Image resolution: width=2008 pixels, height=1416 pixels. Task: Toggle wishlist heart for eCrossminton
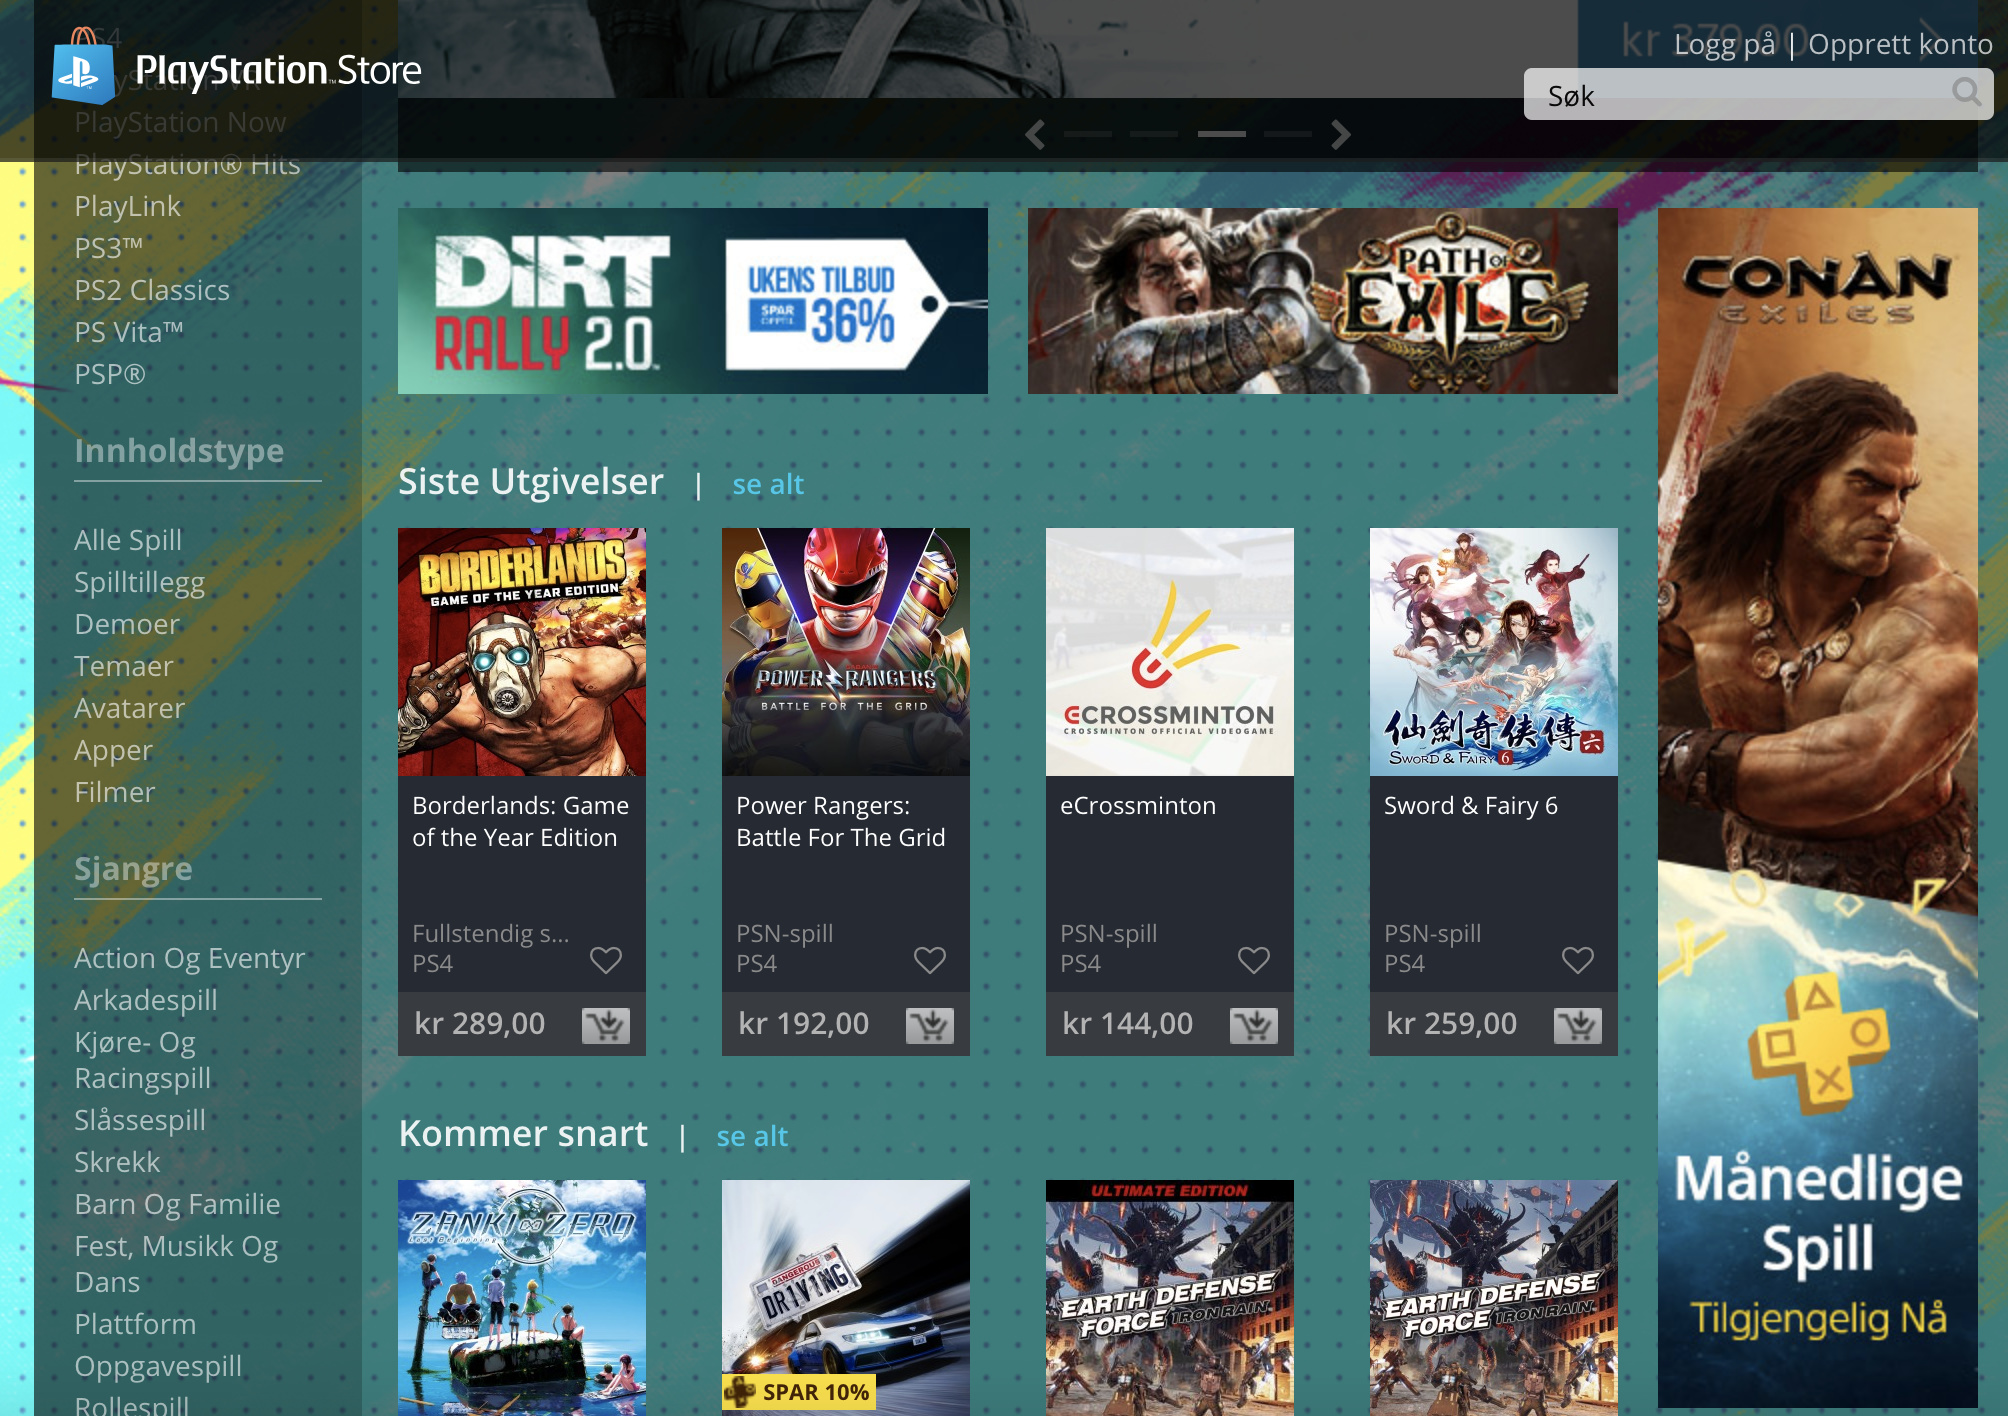1253,960
